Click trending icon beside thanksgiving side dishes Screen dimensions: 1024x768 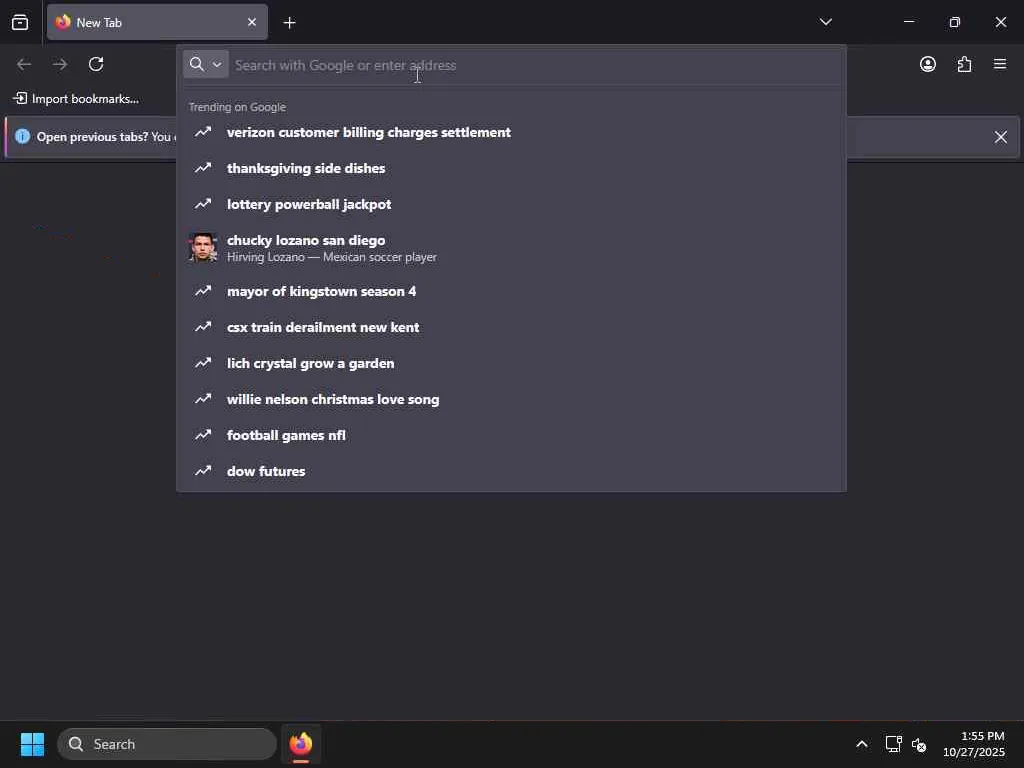coord(203,168)
